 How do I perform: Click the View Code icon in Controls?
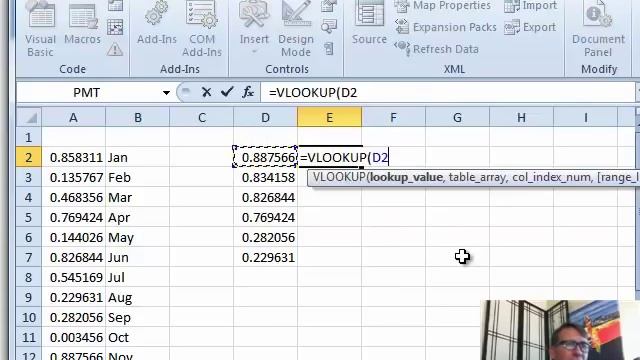tap(329, 27)
